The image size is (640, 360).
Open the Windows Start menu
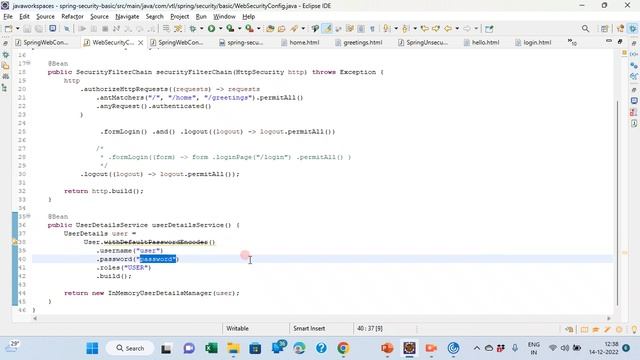93,348
